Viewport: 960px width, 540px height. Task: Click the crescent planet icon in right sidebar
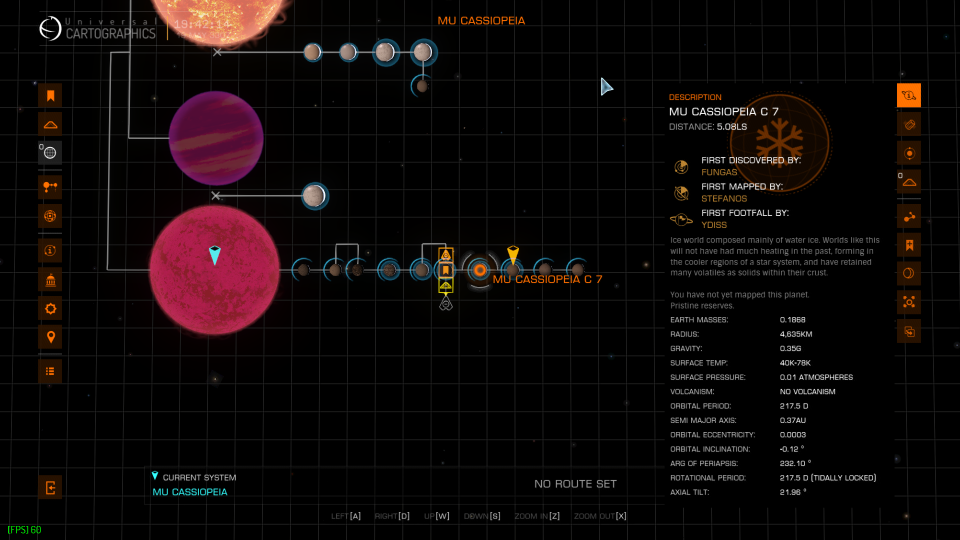(909, 273)
